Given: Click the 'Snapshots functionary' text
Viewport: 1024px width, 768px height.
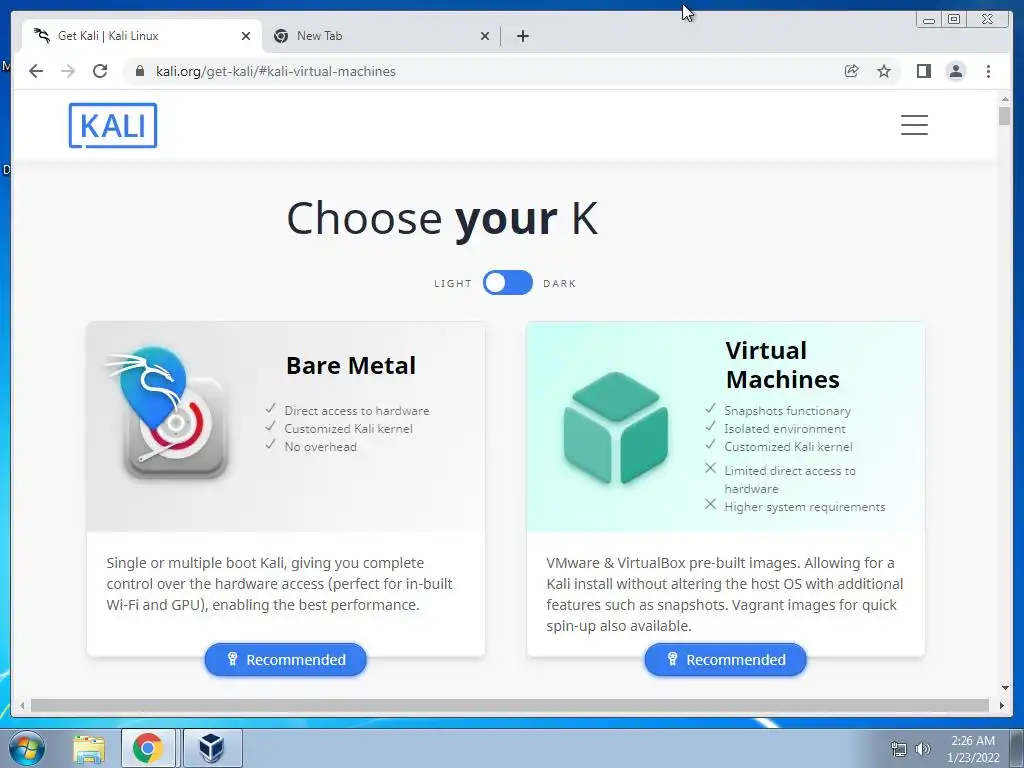Looking at the screenshot, I should (787, 411).
